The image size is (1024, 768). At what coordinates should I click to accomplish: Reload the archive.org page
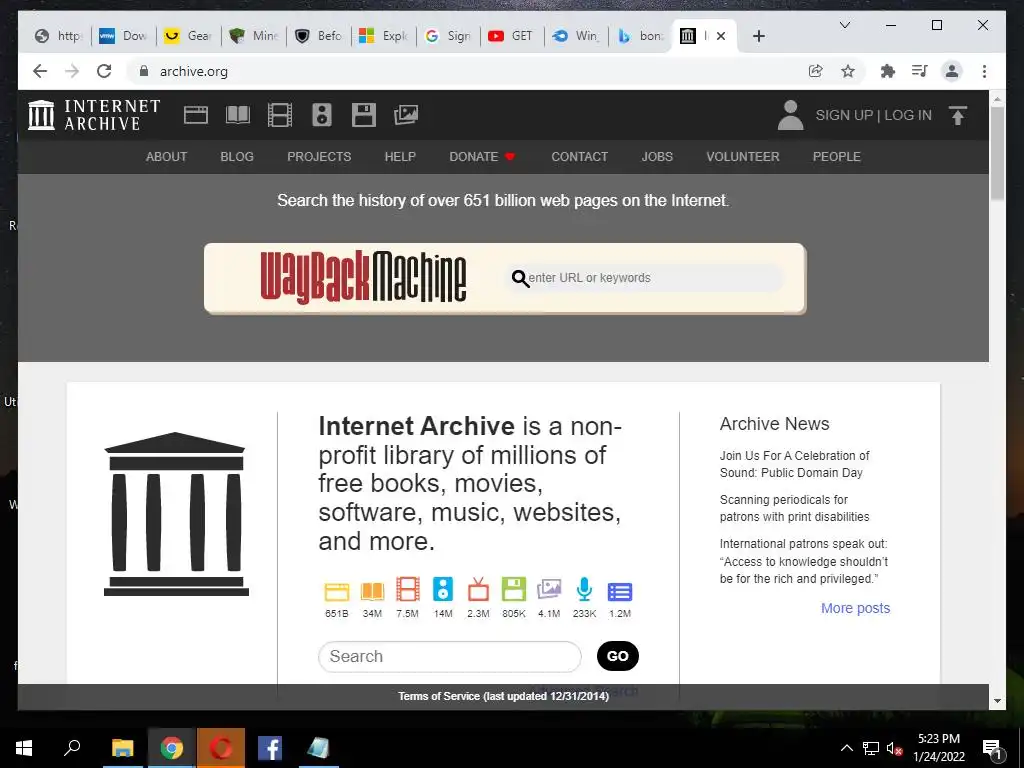104,71
